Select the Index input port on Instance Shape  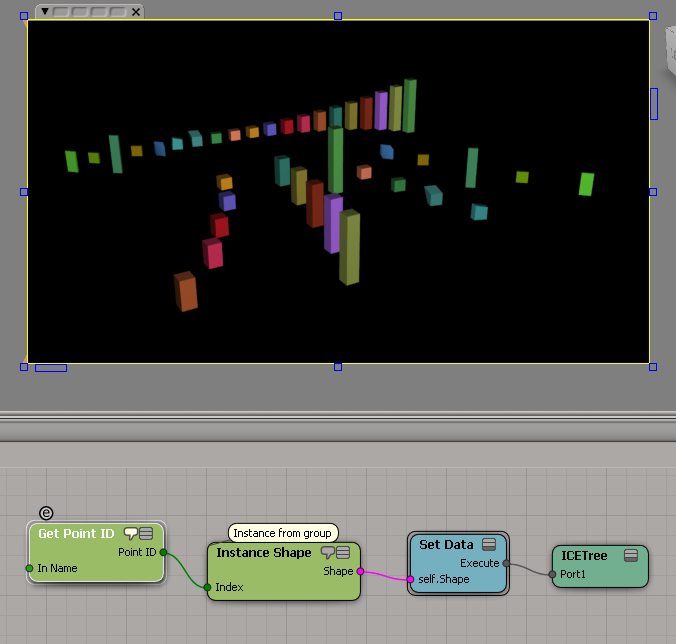[208, 587]
